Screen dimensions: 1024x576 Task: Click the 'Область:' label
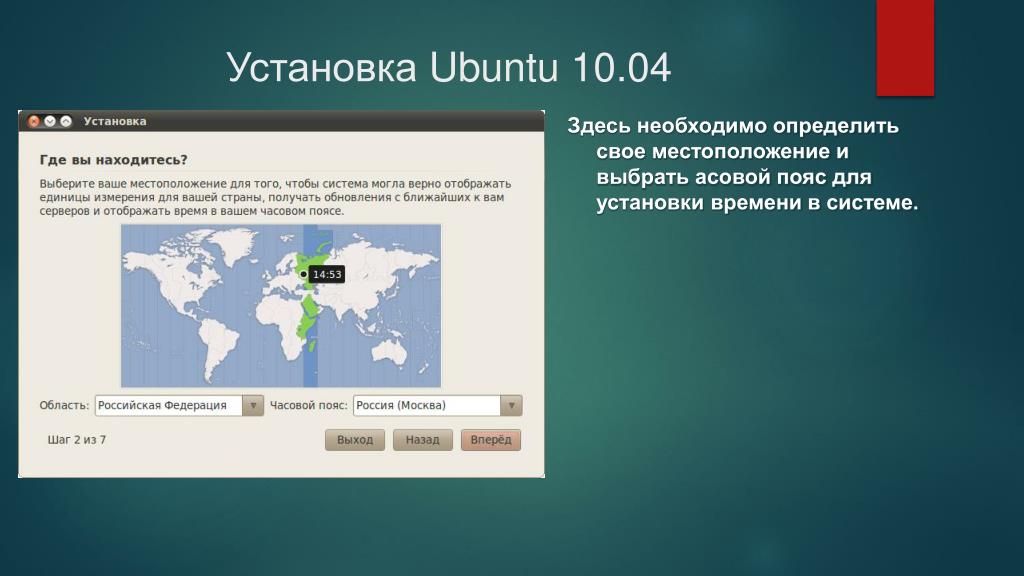click(x=64, y=406)
